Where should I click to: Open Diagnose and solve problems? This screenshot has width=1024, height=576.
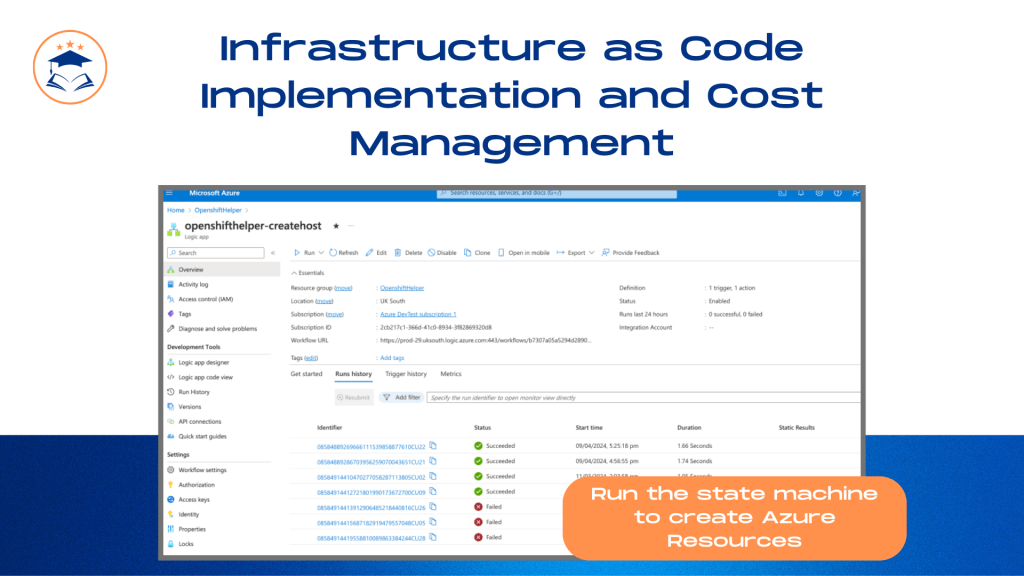(217, 329)
